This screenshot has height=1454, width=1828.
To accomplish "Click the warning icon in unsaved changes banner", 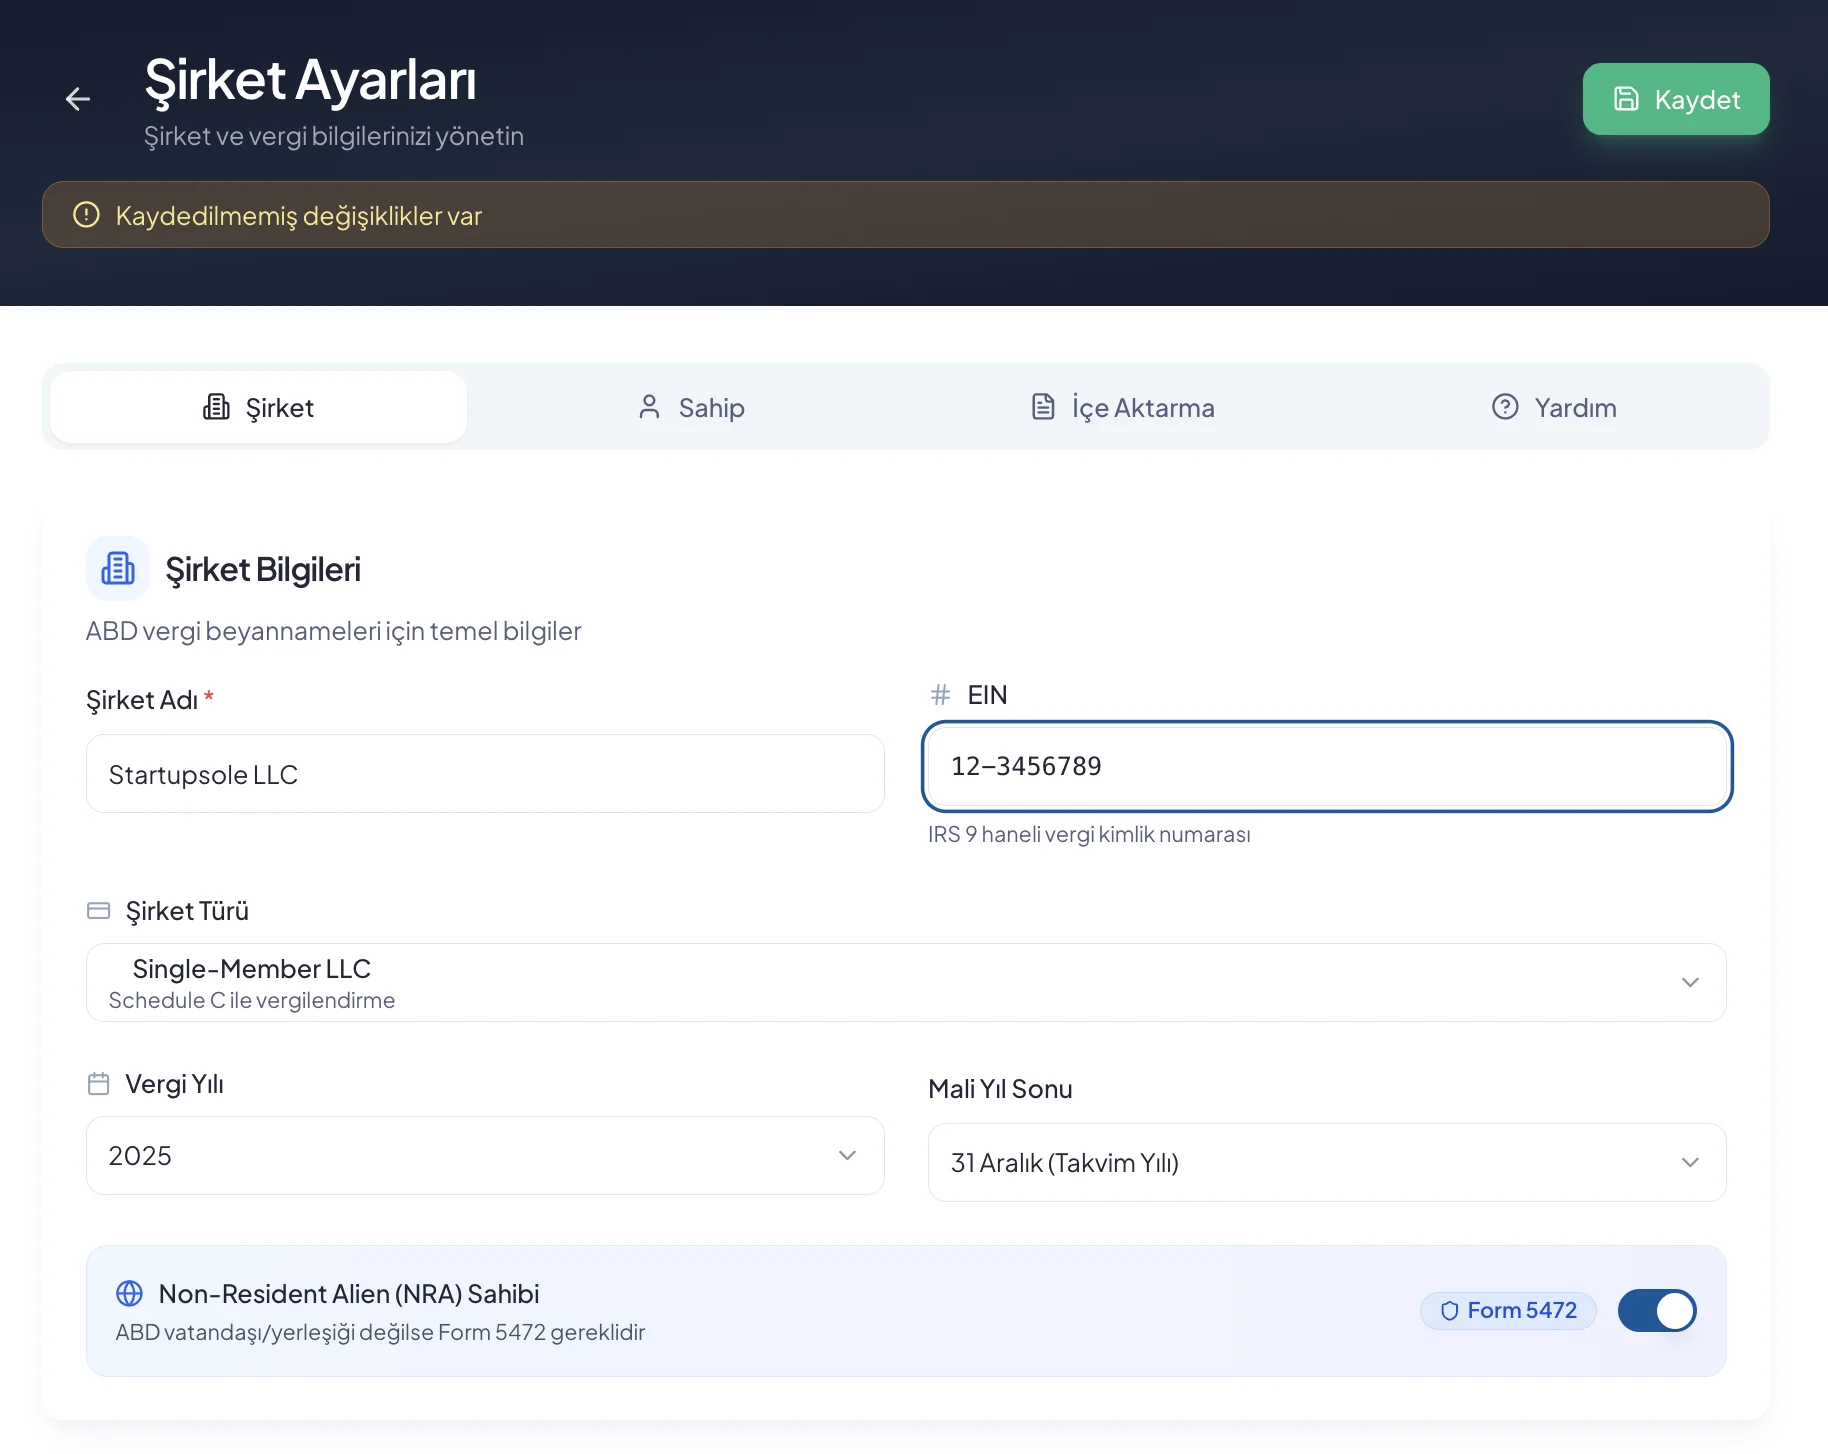I will coord(87,215).
